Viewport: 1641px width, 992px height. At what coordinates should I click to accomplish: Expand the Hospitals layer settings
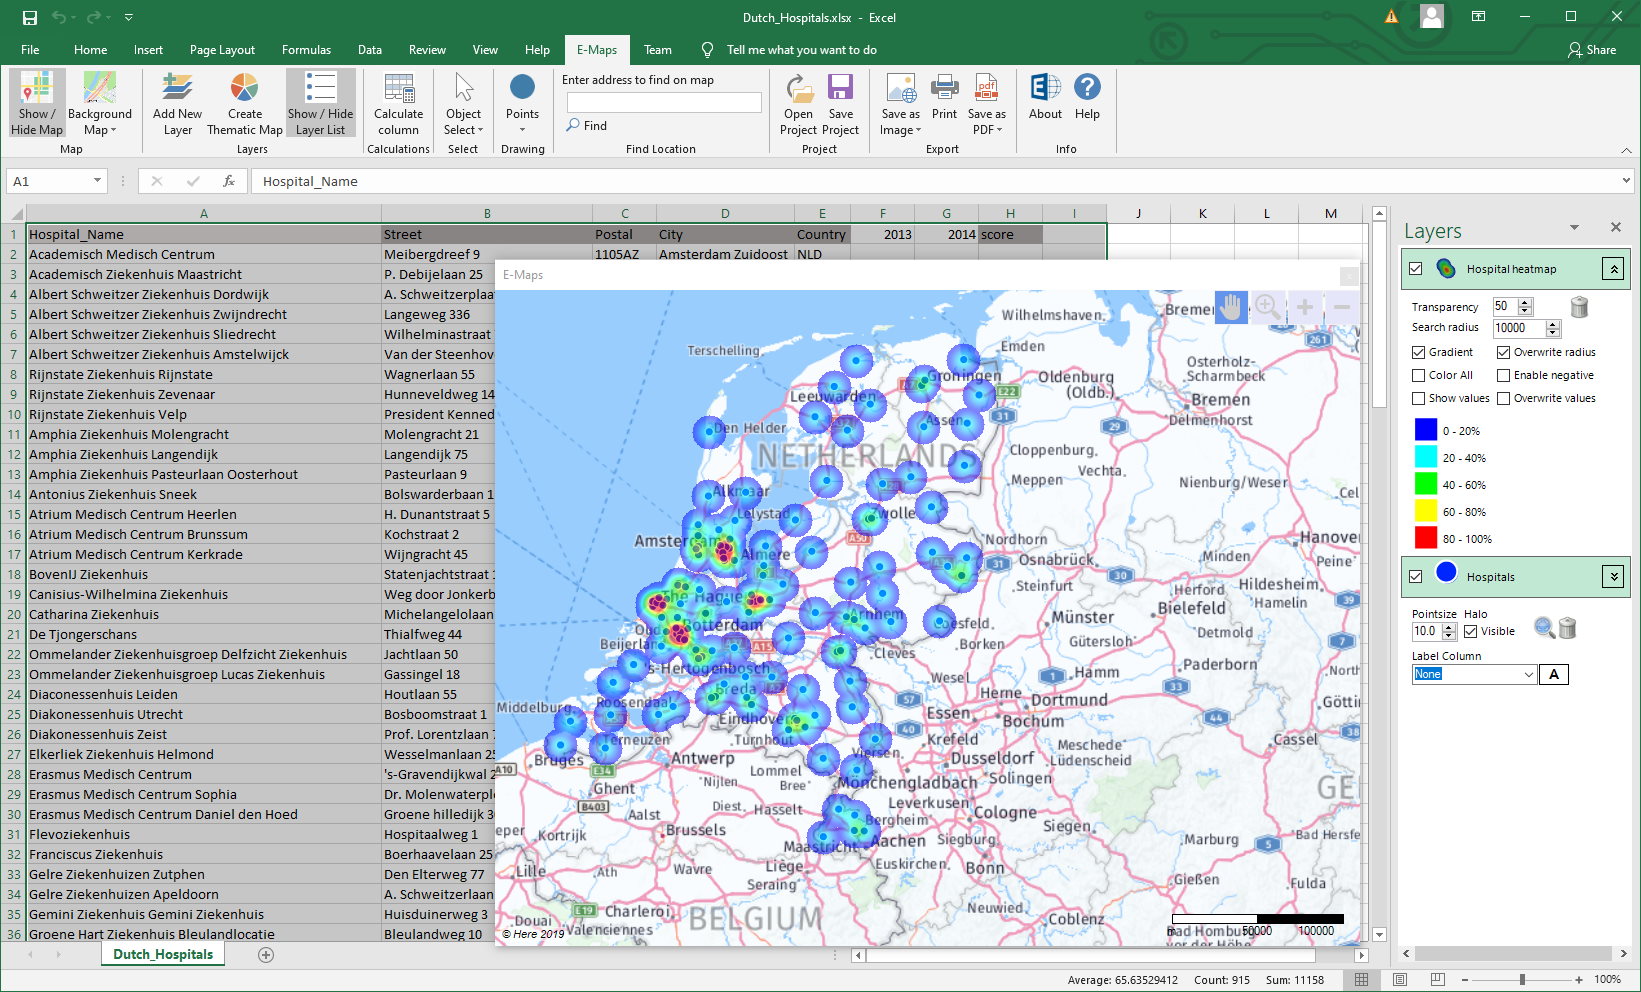(1614, 576)
